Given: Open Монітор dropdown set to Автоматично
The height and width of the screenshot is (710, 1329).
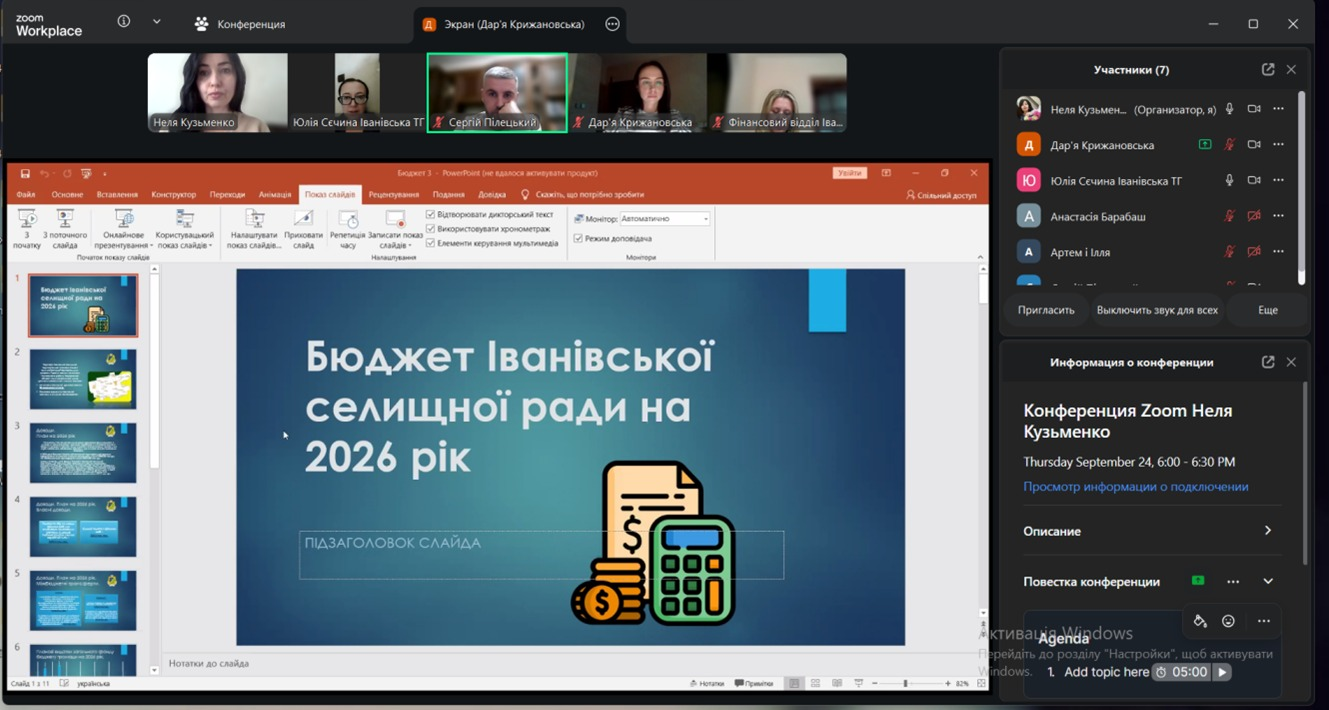Looking at the screenshot, I should click(x=664, y=218).
